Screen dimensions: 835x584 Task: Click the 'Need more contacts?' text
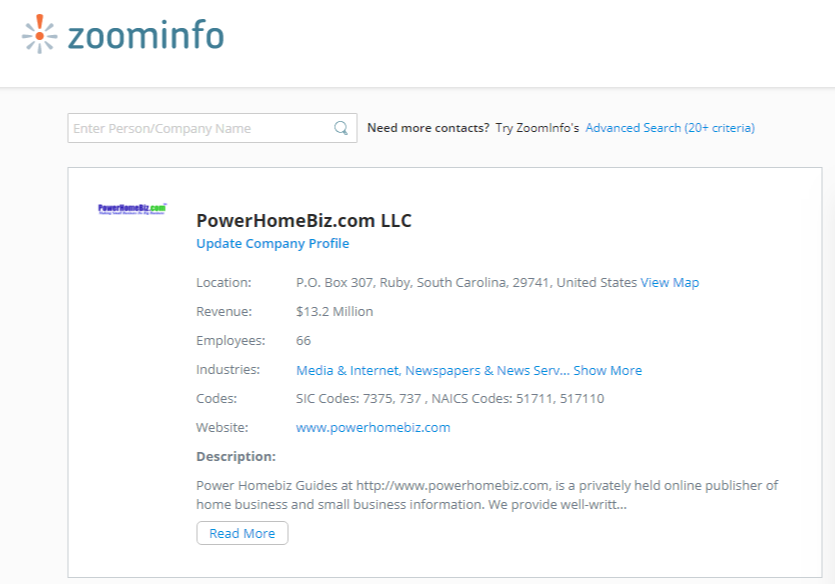428,128
